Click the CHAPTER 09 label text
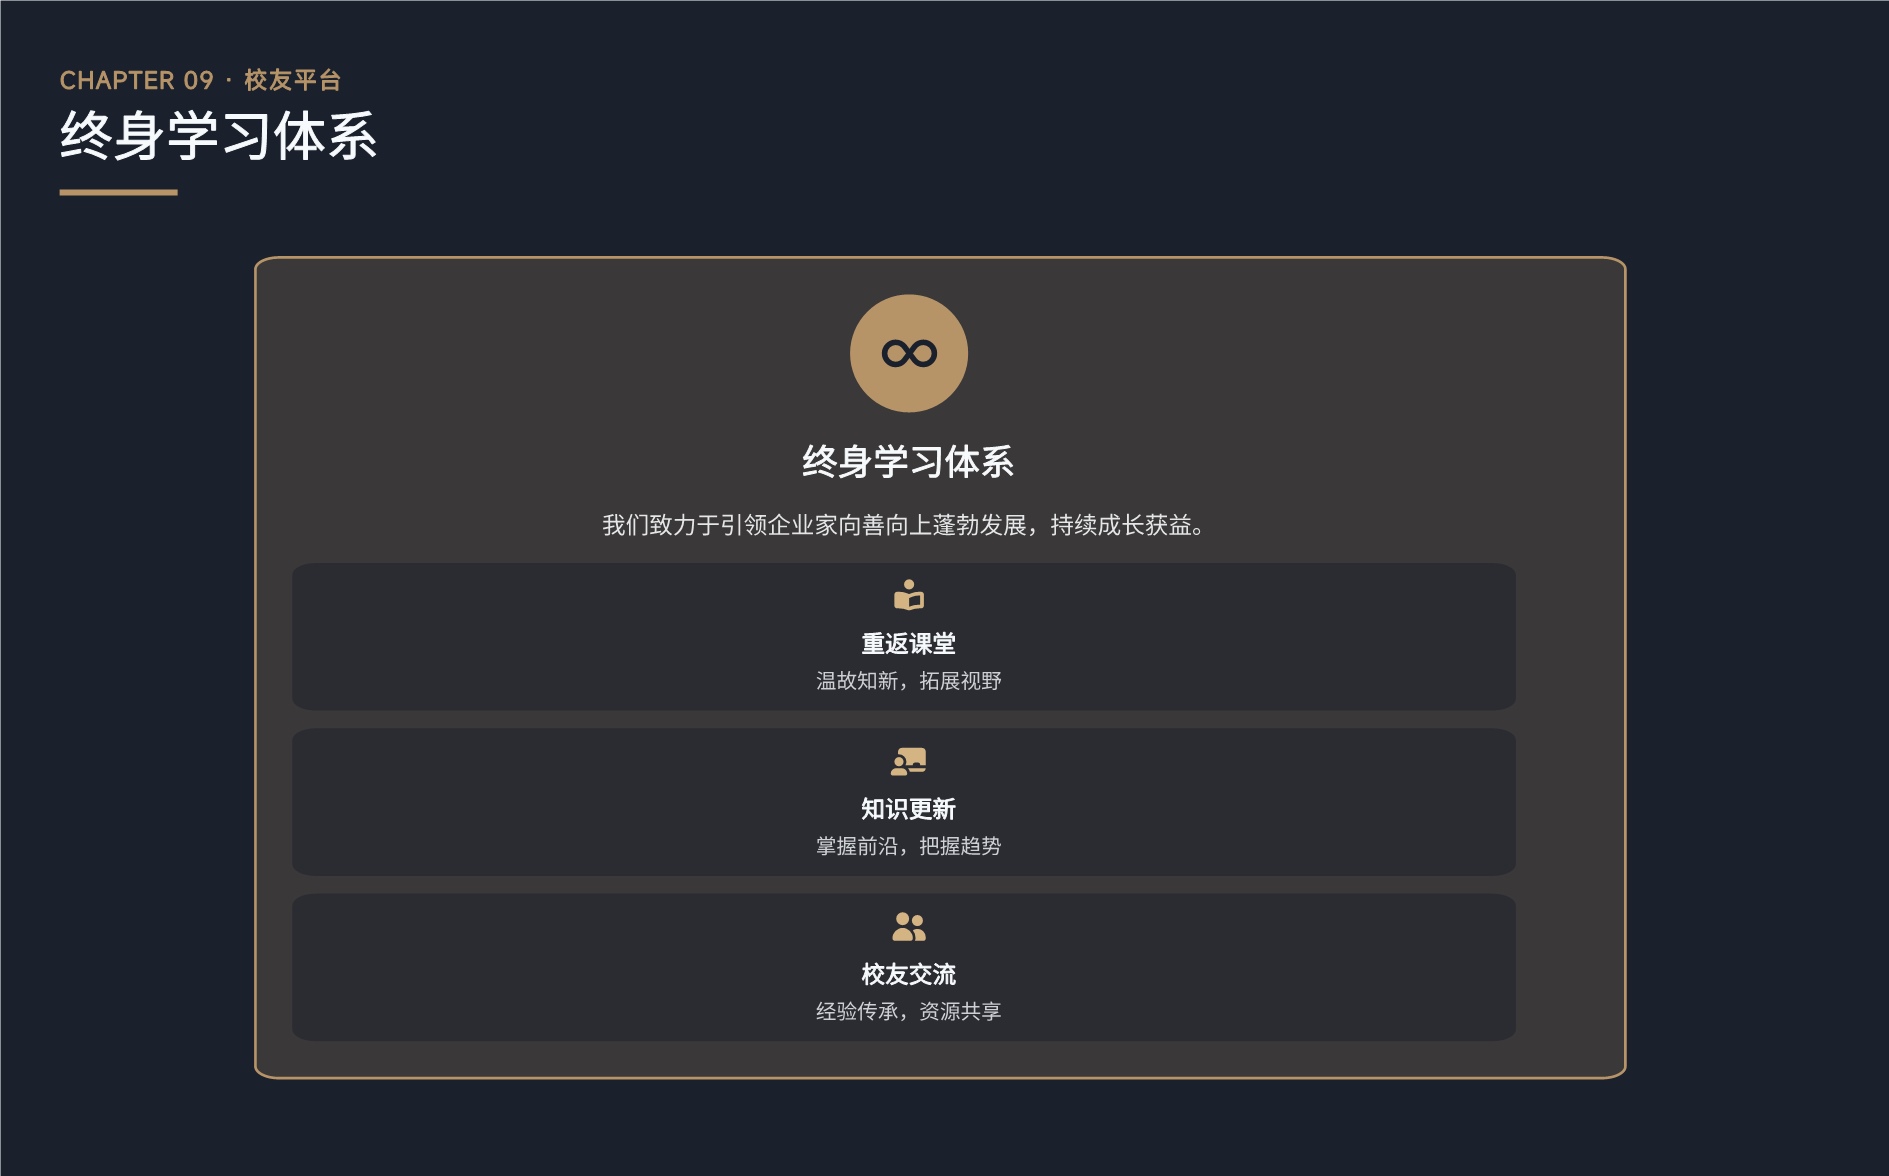Image resolution: width=1889 pixels, height=1176 pixels. pos(136,80)
